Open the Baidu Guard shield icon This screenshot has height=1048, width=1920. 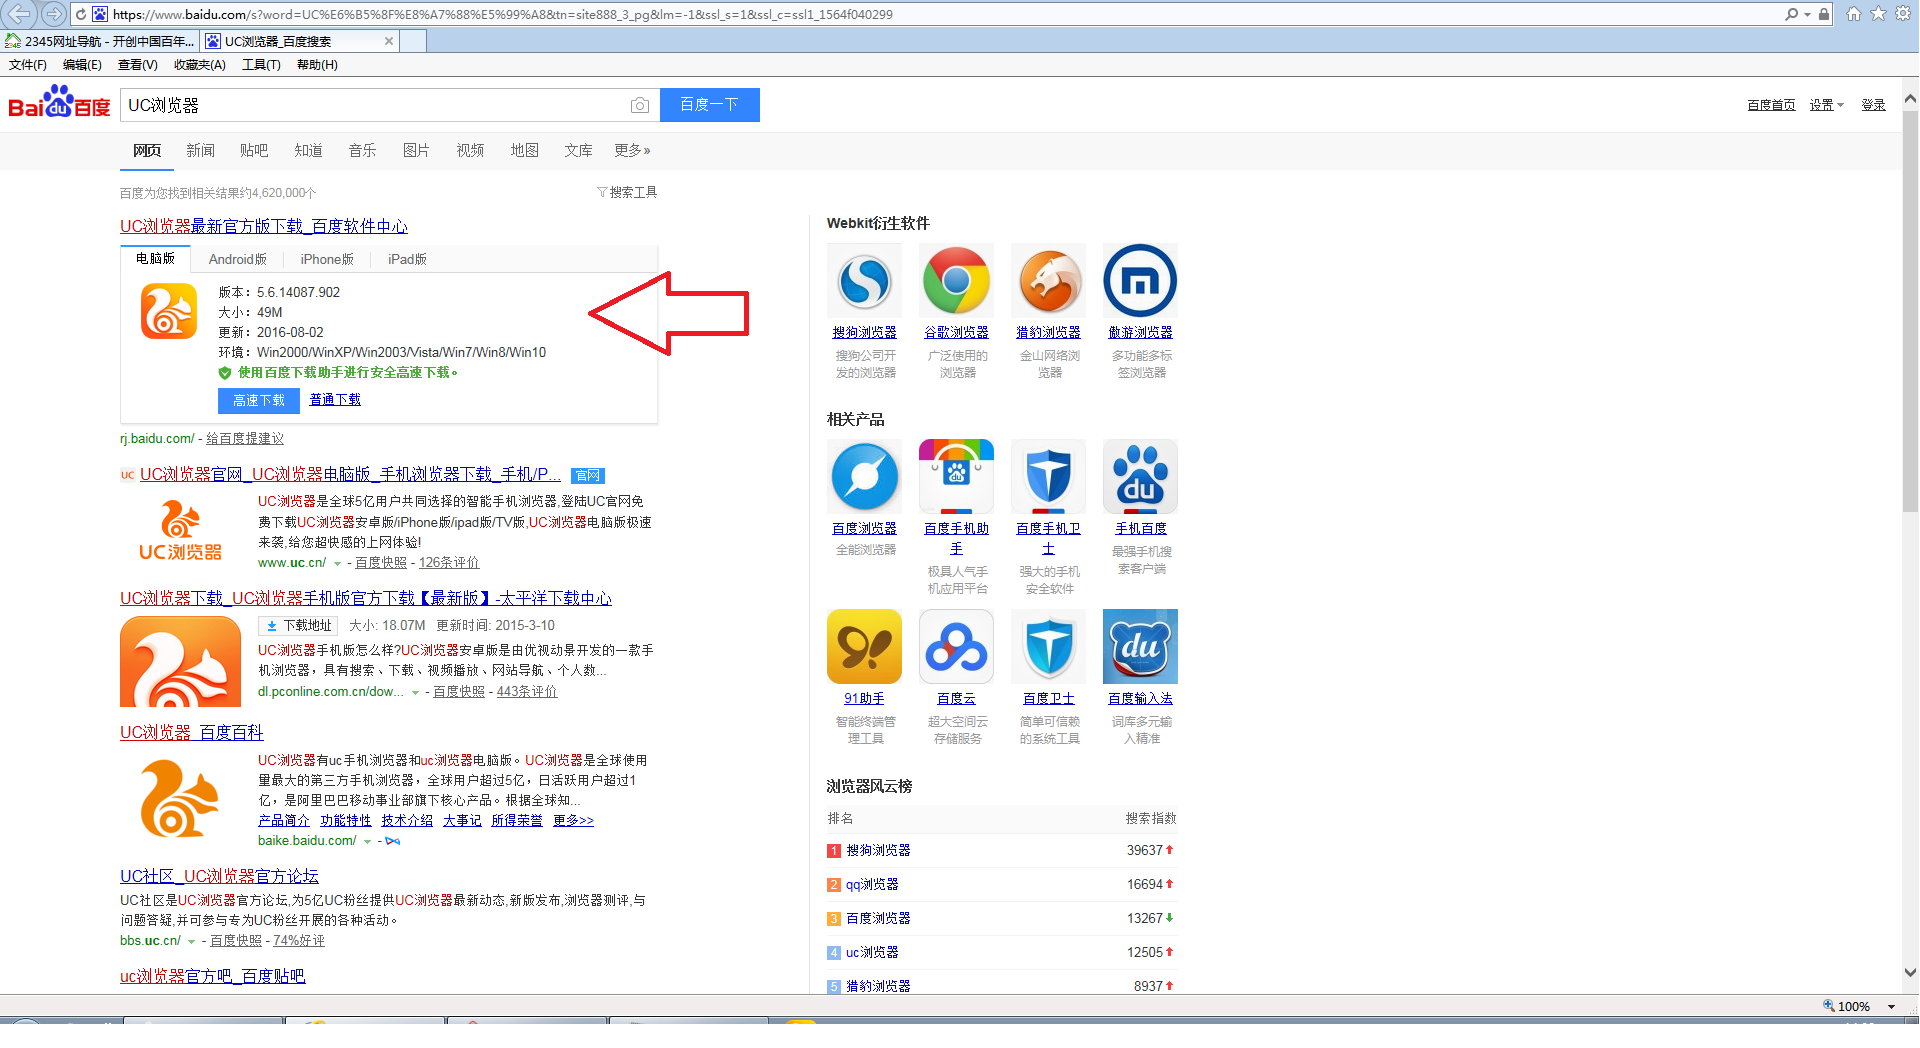(1048, 647)
